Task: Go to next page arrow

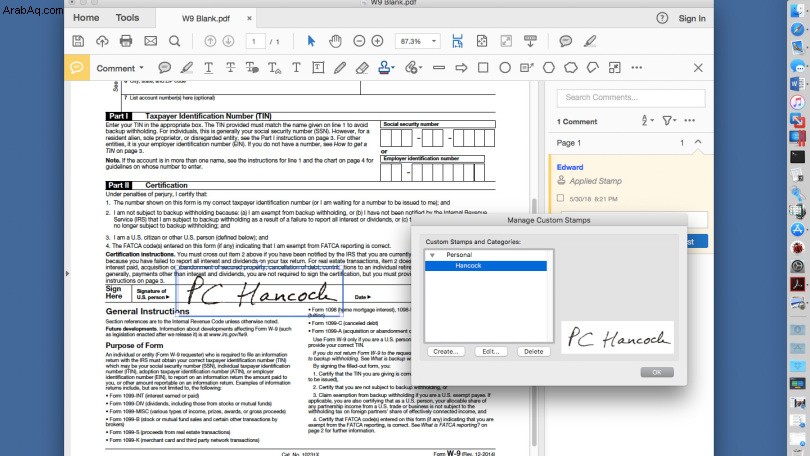Action: tap(228, 41)
